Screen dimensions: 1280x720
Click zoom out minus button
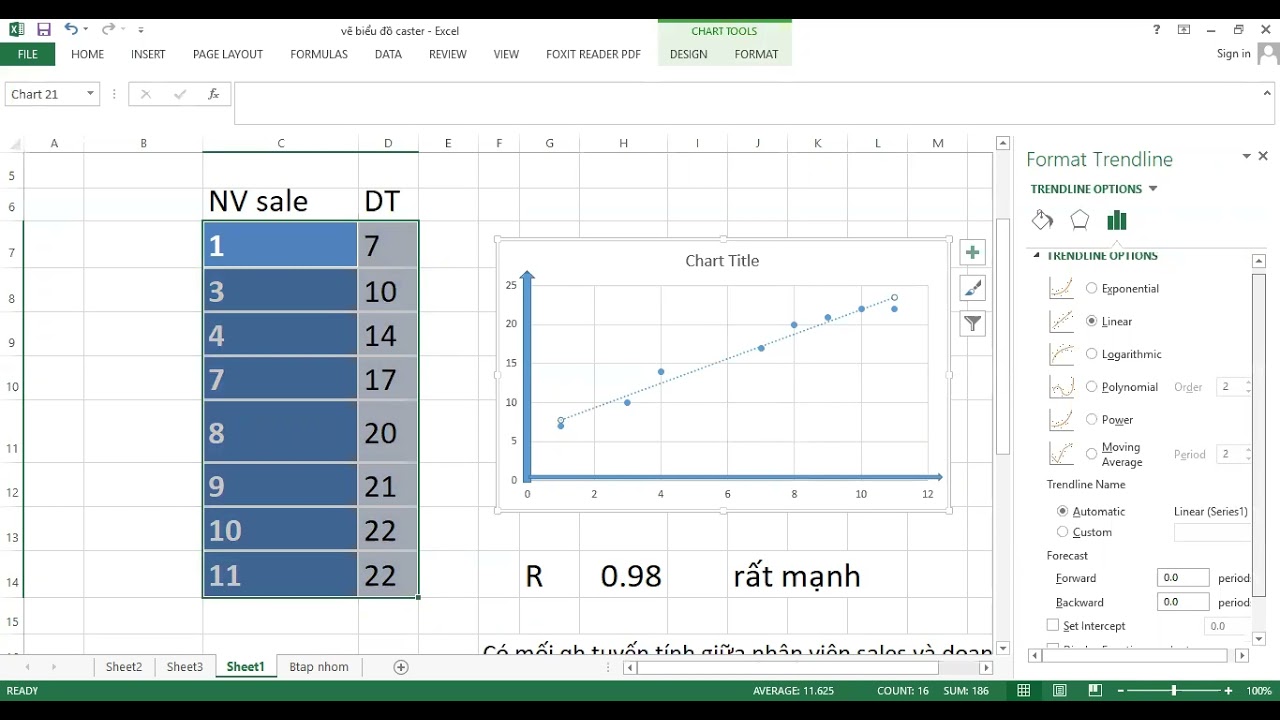[1121, 691]
